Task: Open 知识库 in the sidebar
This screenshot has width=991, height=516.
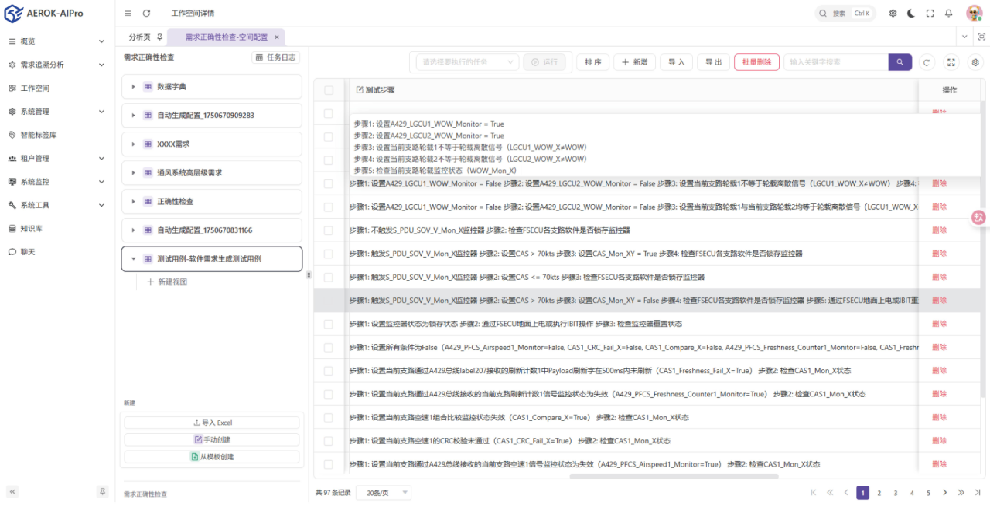Action: pos(32,228)
